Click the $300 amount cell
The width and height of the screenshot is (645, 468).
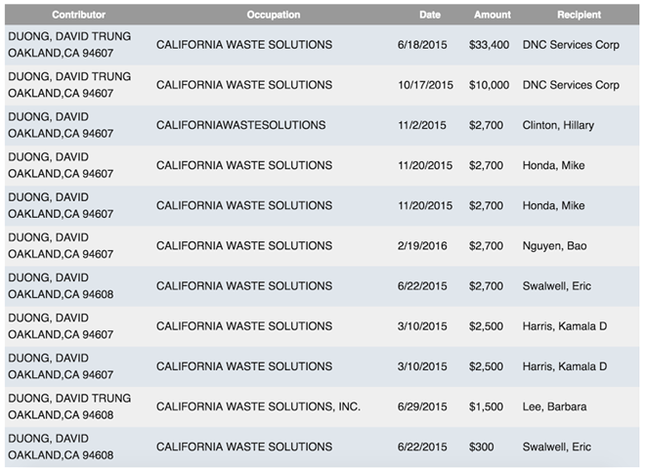point(484,446)
